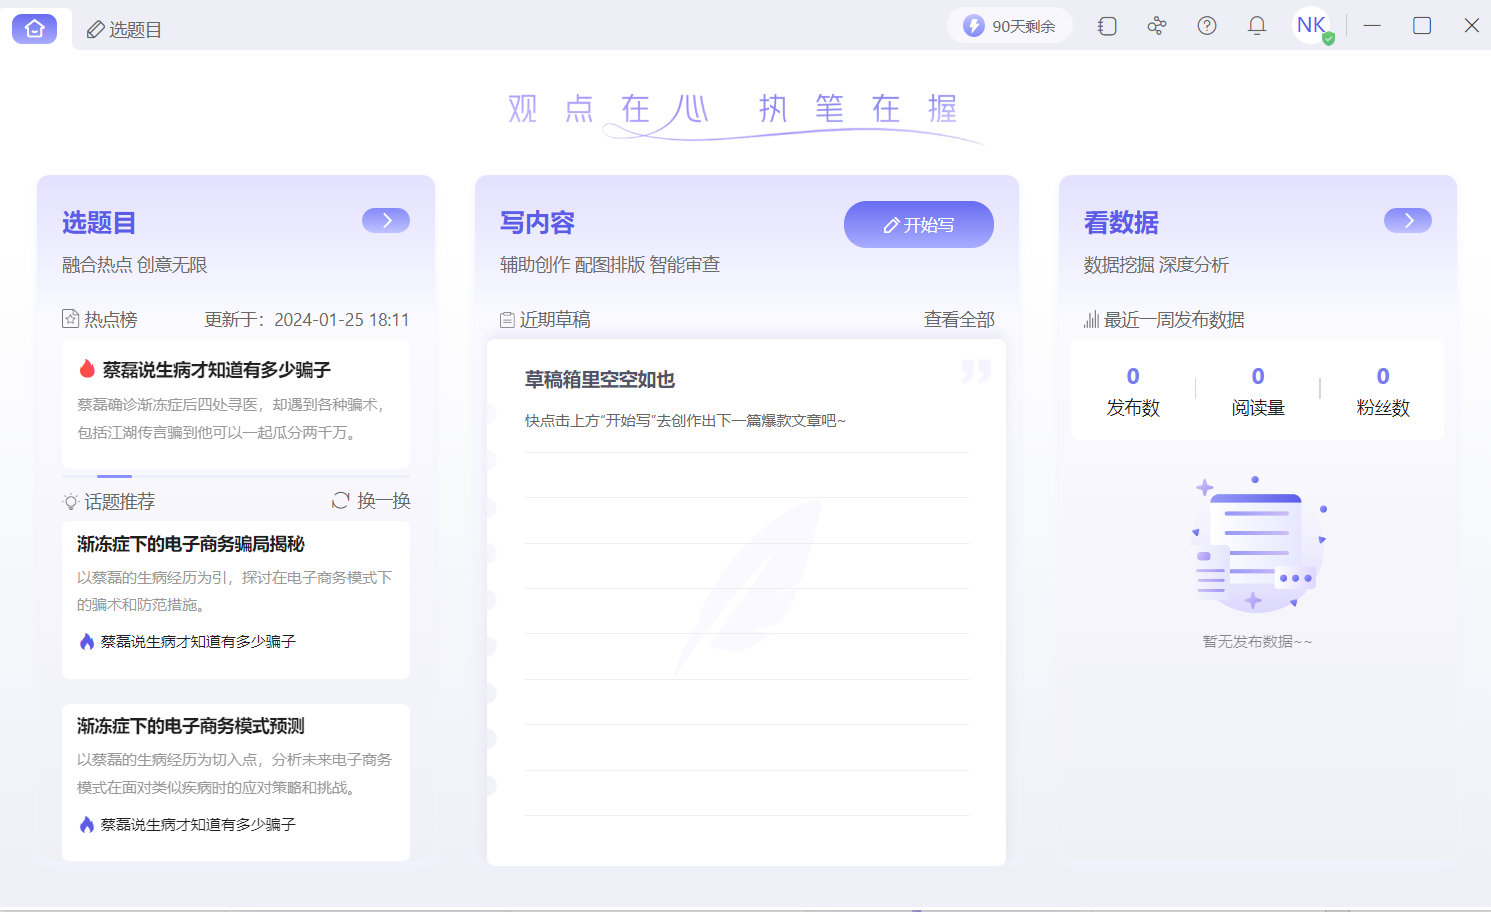Open the notebook icon in the title bar
1491x912 pixels.
tap(1107, 26)
